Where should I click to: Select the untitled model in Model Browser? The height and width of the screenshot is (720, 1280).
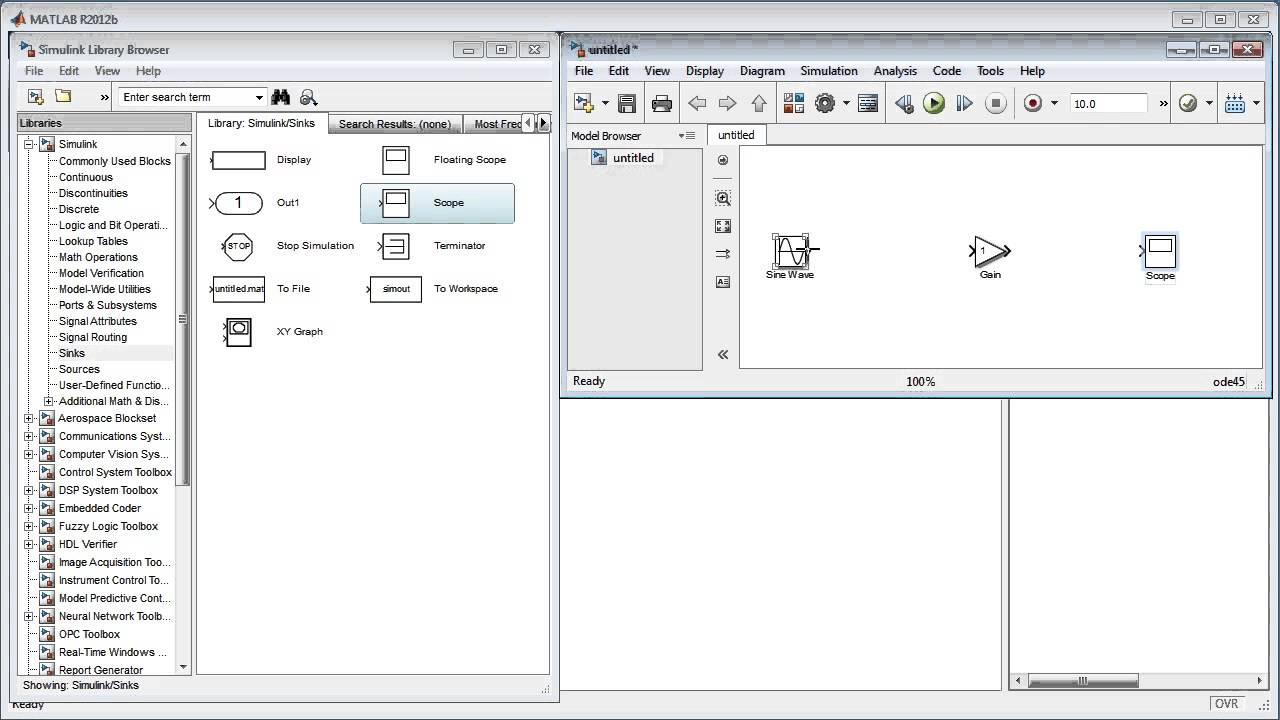633,158
